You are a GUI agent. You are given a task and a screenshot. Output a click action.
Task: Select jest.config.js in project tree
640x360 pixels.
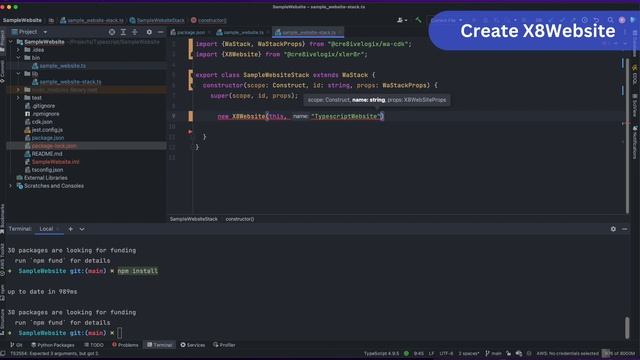[x=47, y=130]
